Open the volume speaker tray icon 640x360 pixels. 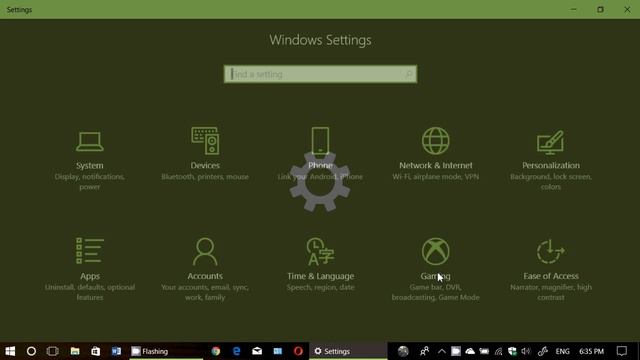coord(526,351)
